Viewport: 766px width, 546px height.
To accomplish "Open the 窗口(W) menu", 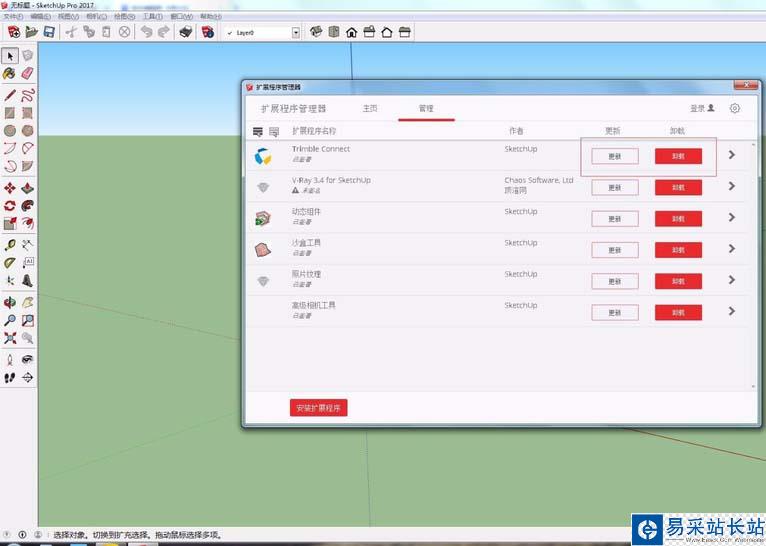I will 181,16.
